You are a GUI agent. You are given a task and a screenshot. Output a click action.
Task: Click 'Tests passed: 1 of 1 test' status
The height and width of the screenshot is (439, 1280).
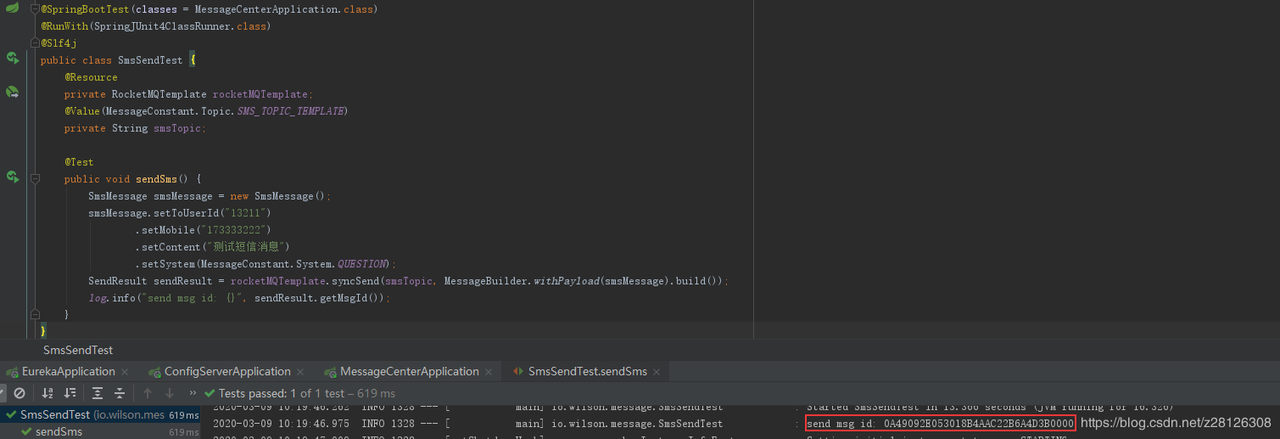[x=299, y=393]
